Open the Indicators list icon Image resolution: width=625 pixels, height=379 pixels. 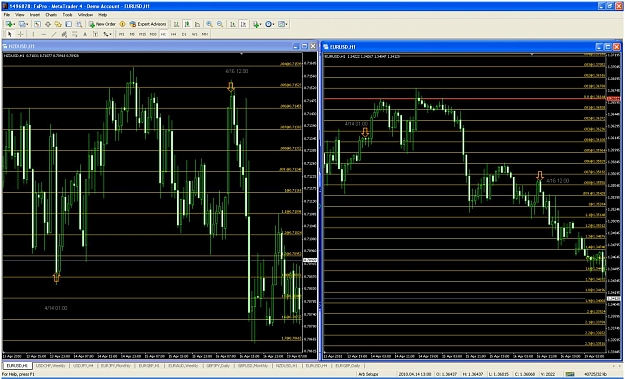(256, 24)
